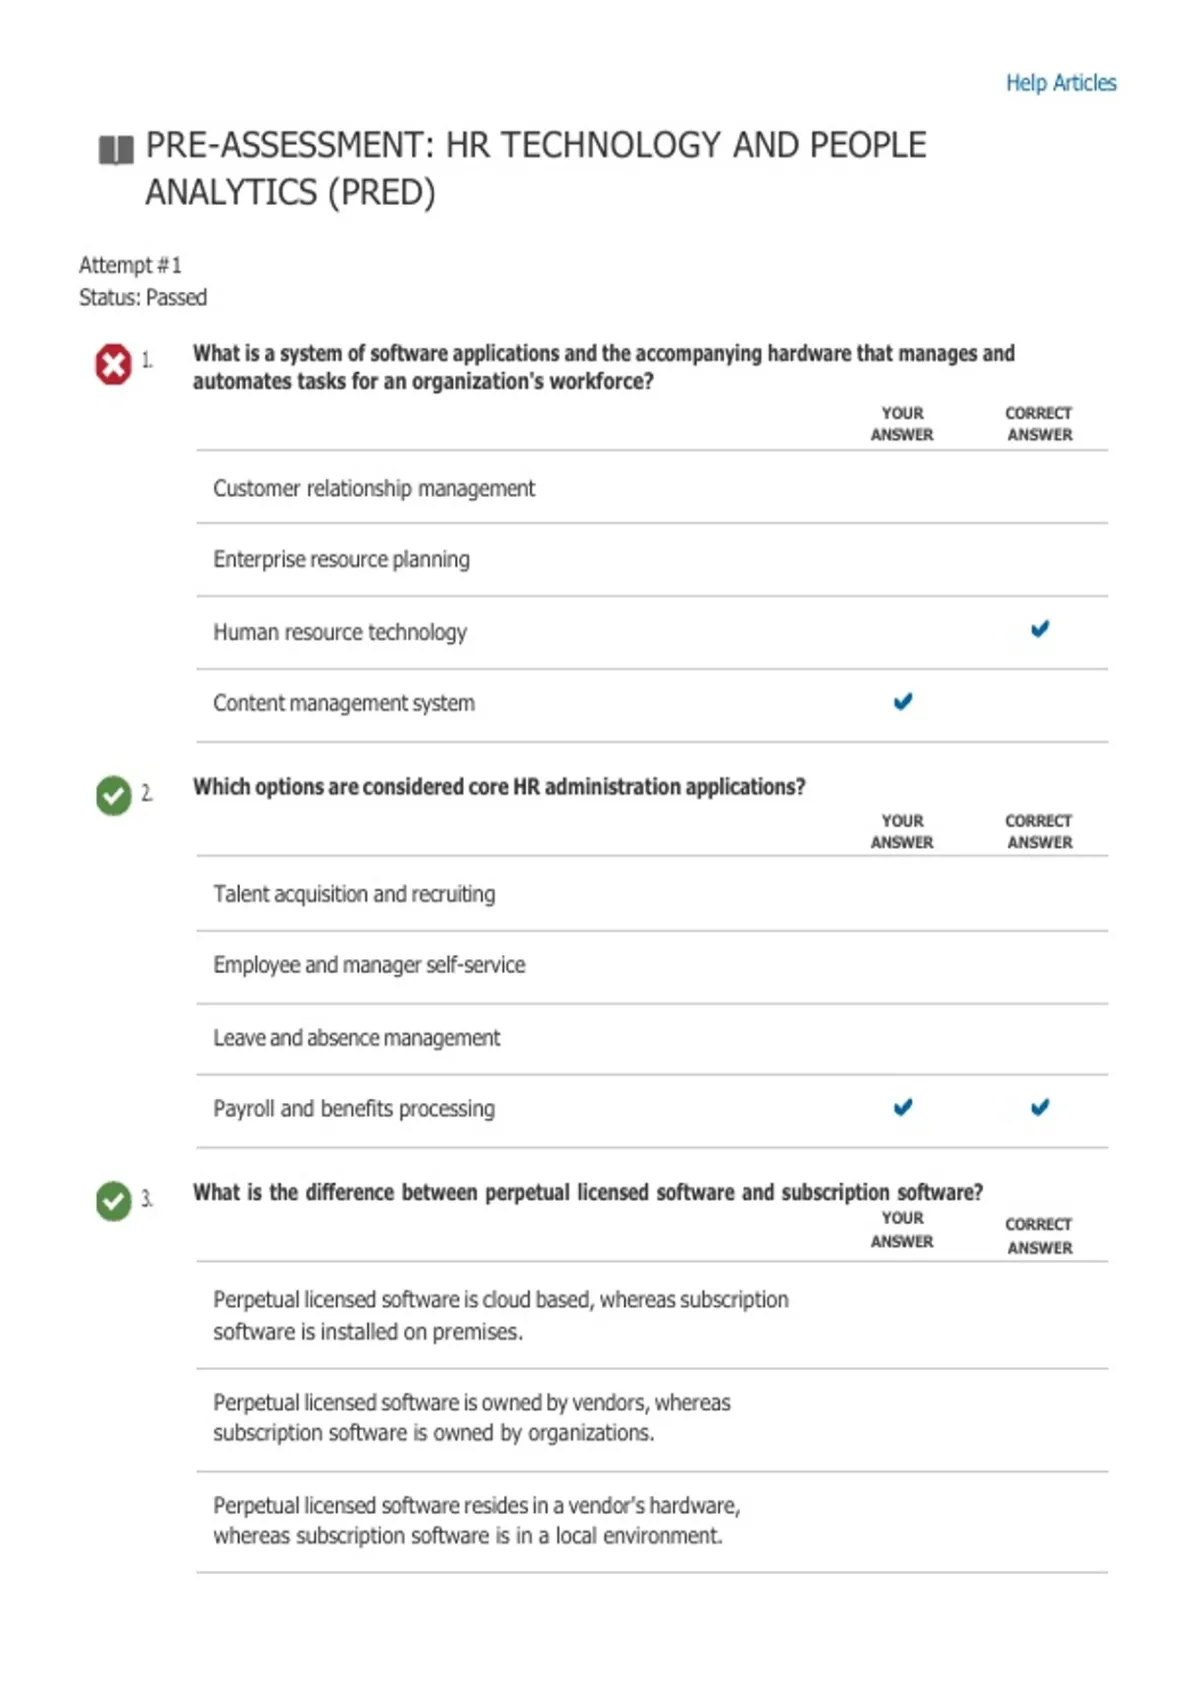Click the red incorrect icon on question 1
Image resolution: width=1200 pixels, height=1700 pixels.
point(113,364)
